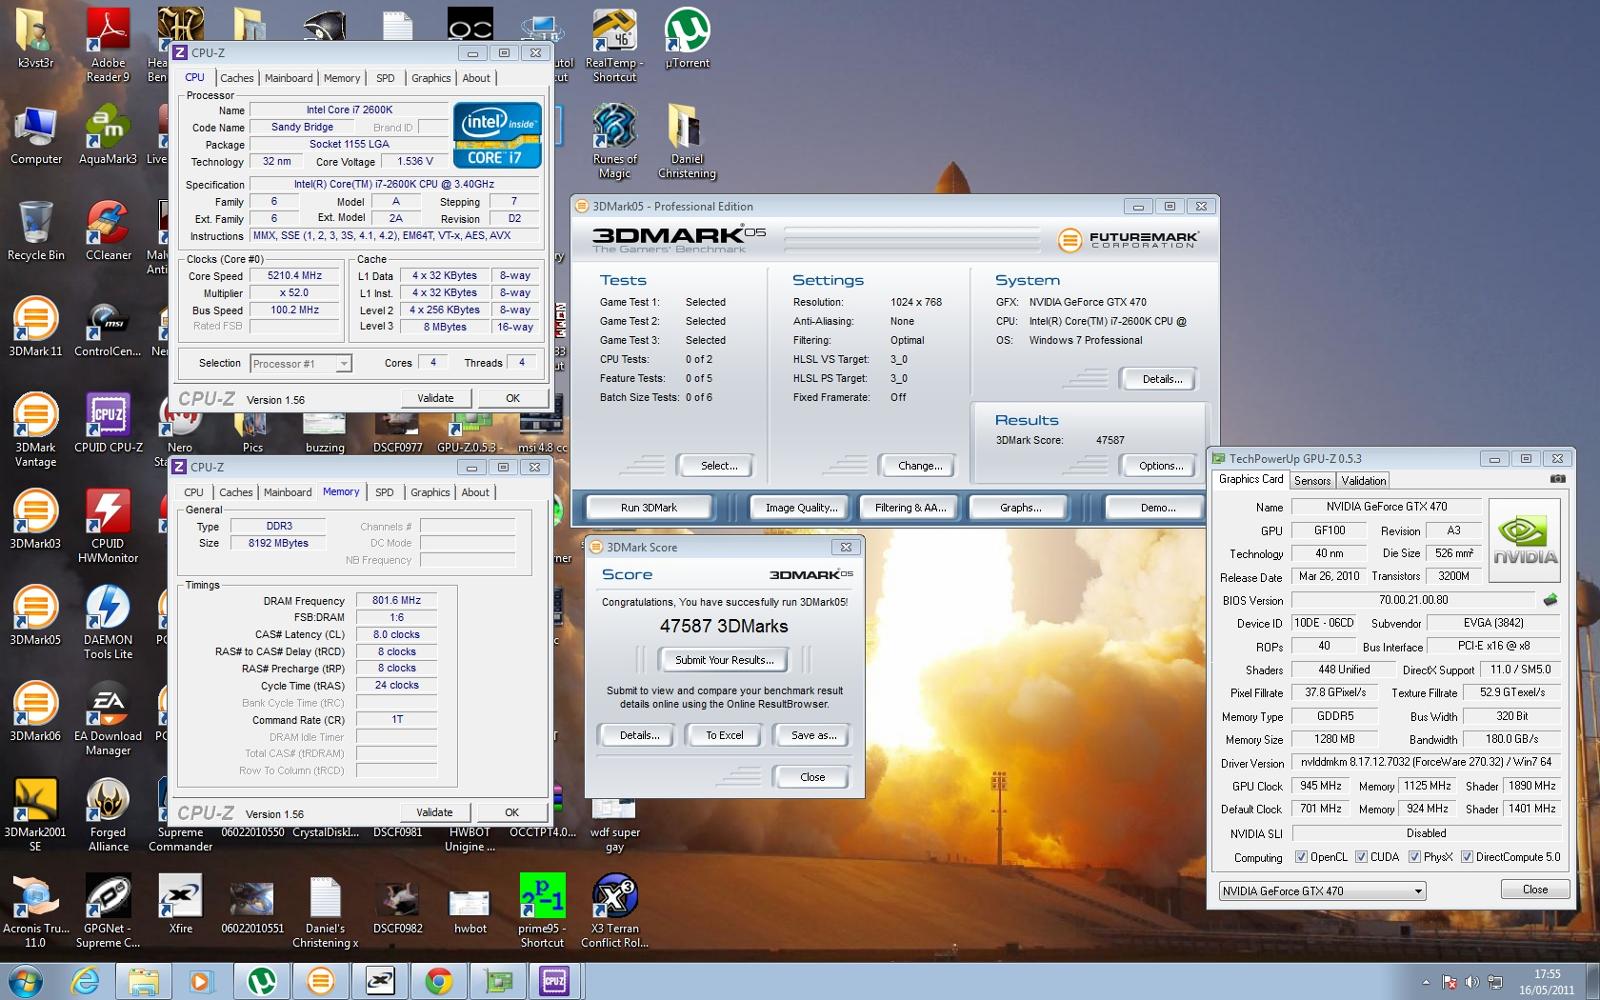This screenshot has width=1600, height=1000.
Task: Open the 3DMark03 desktop shortcut
Action: click(36, 520)
